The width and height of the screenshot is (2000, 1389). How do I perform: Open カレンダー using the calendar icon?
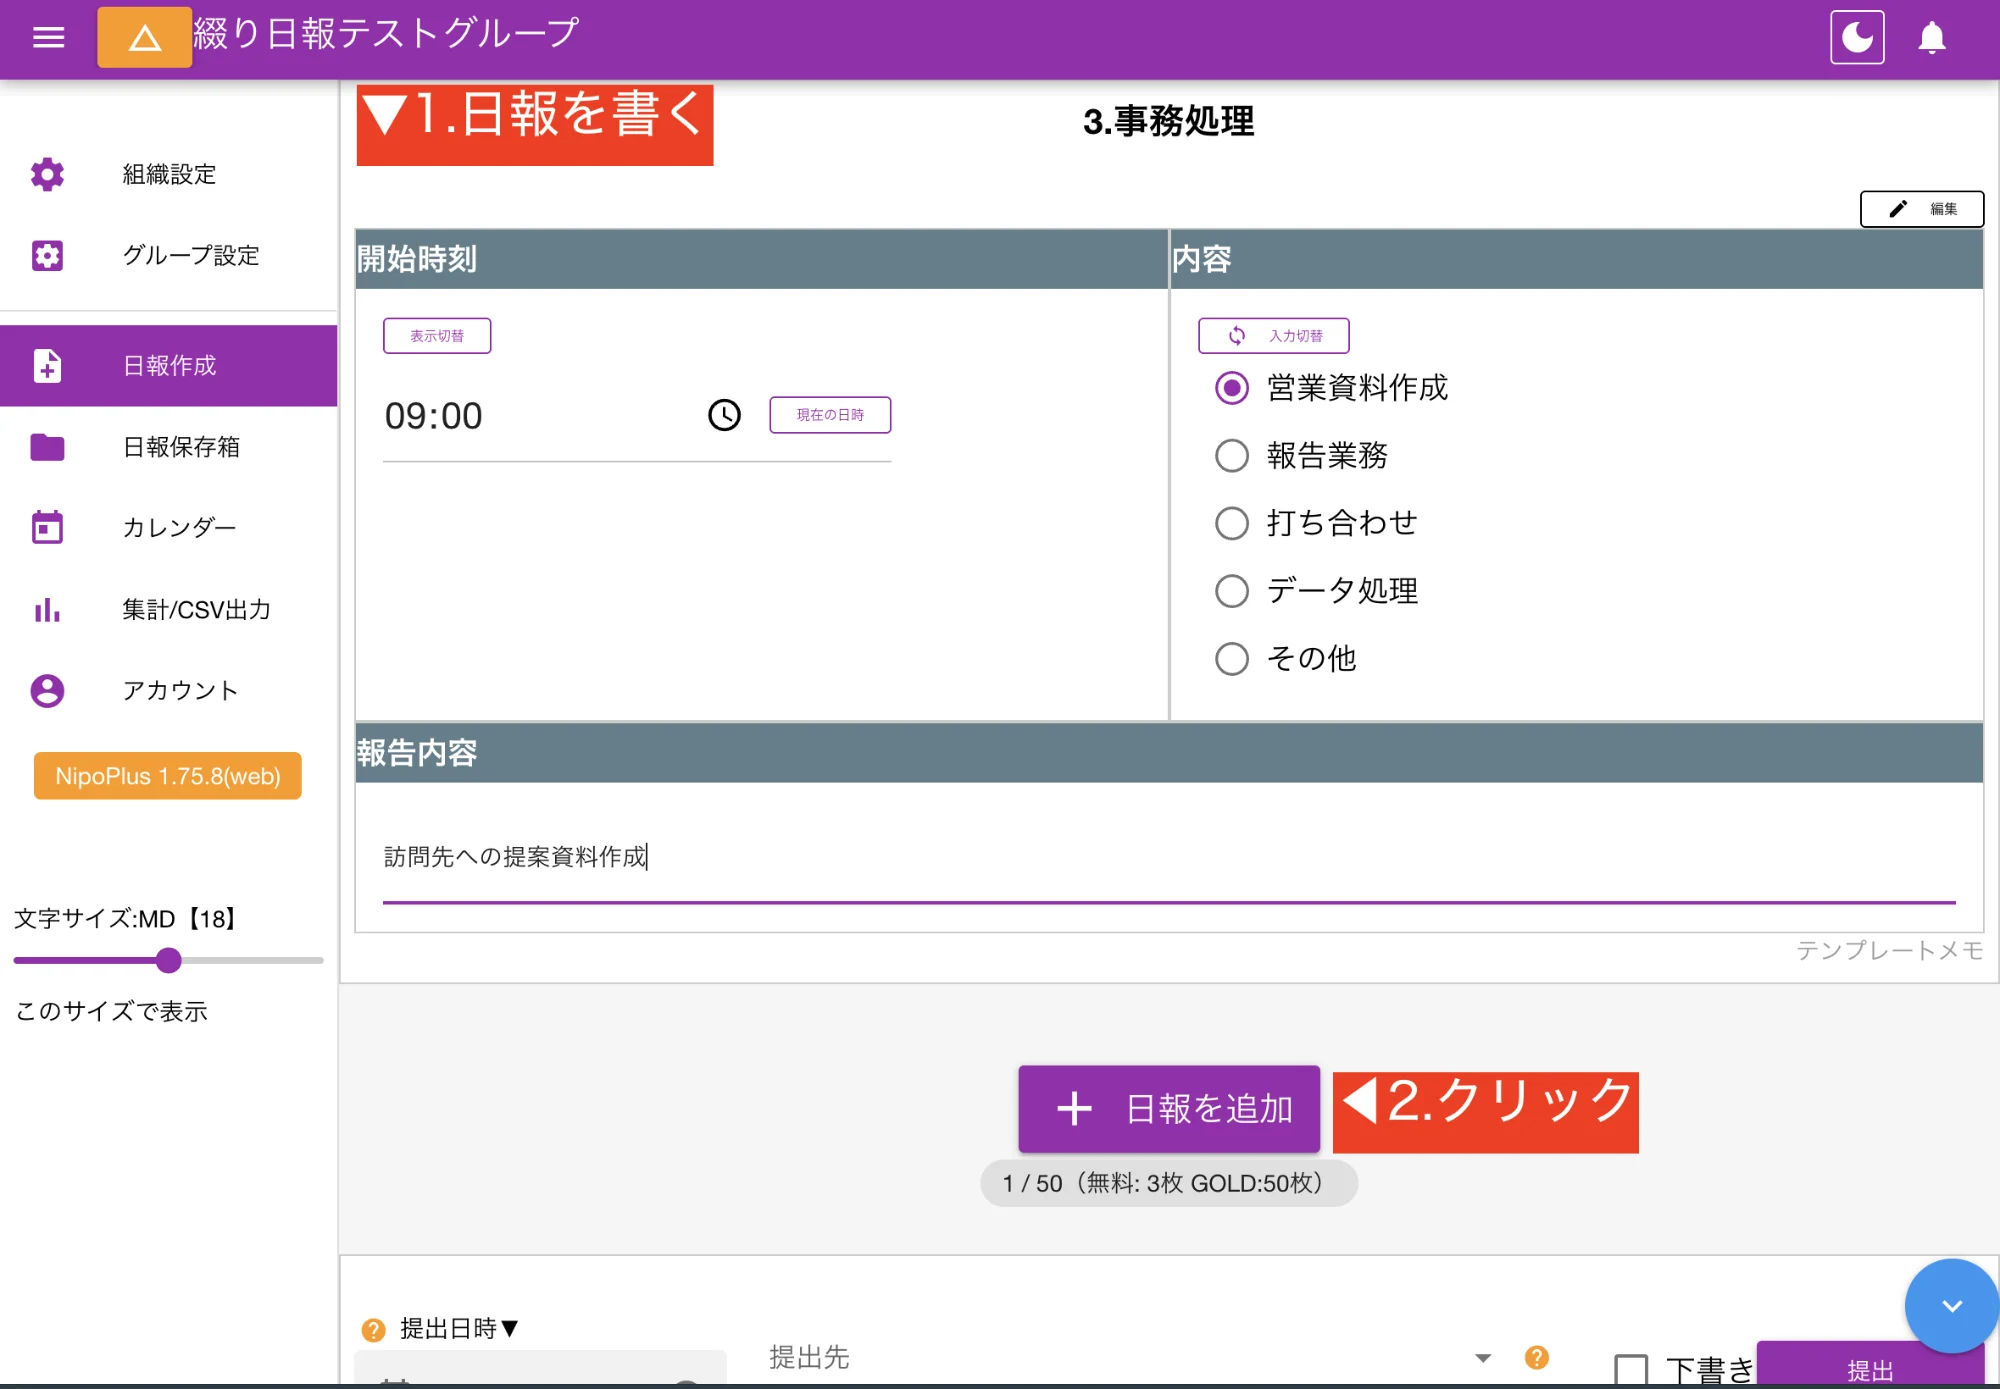pos(47,527)
